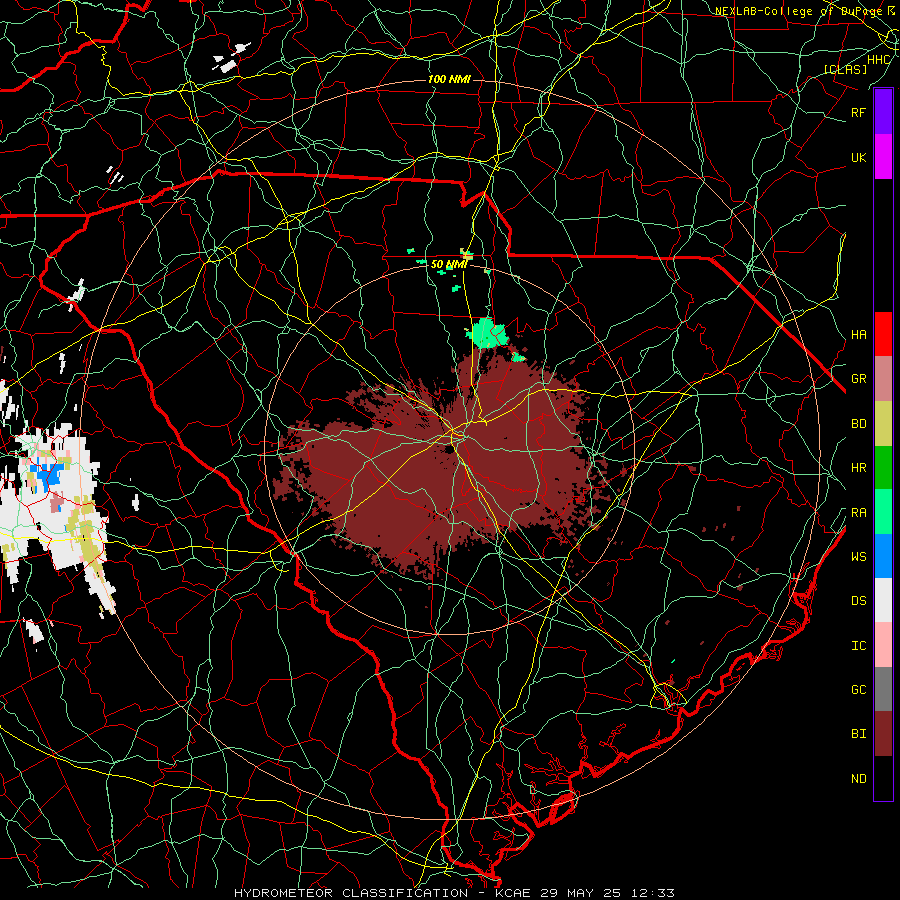This screenshot has height=900, width=900.
Task: Click the UK legend label
Action: coord(858,157)
